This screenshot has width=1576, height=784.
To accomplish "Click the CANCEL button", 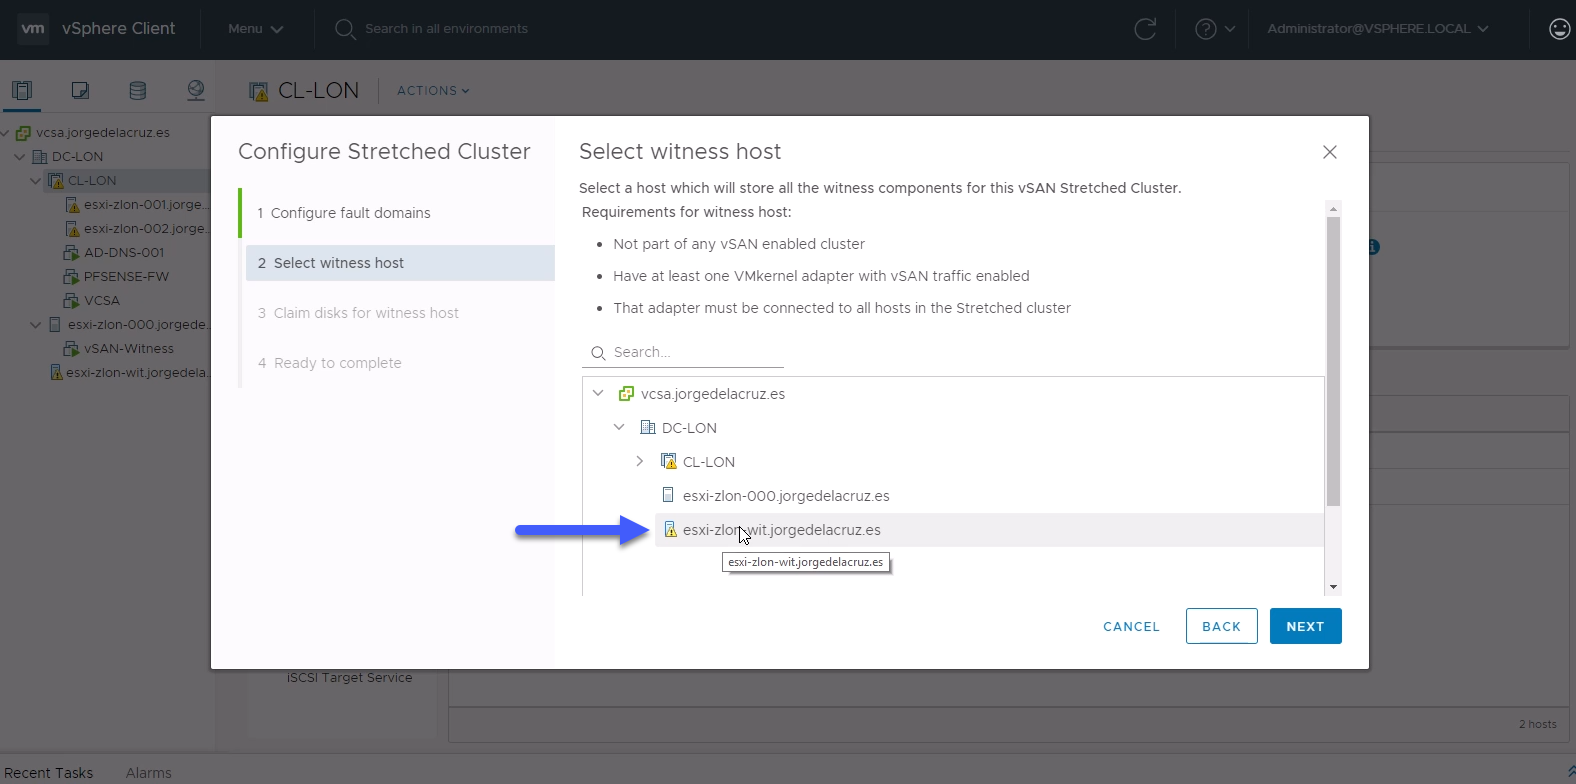I will click(x=1131, y=626).
